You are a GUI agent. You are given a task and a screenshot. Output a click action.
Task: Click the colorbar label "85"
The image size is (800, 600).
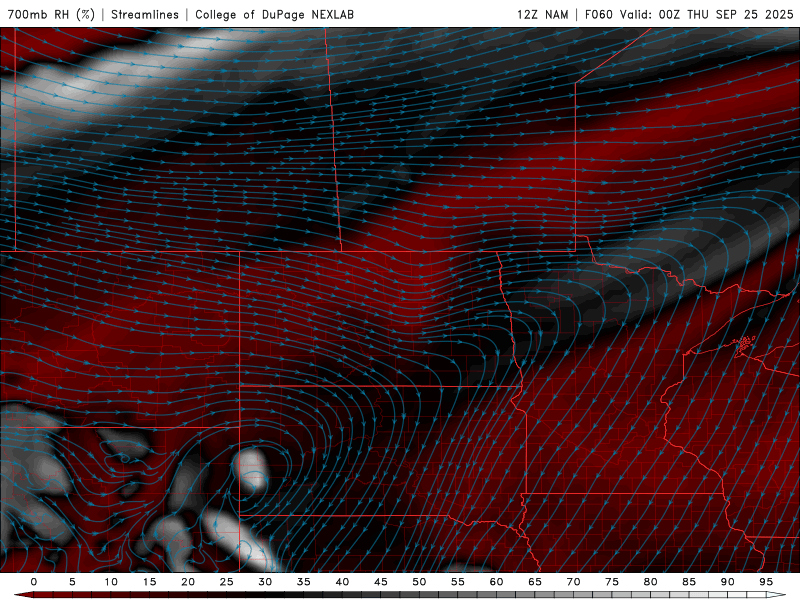click(689, 582)
